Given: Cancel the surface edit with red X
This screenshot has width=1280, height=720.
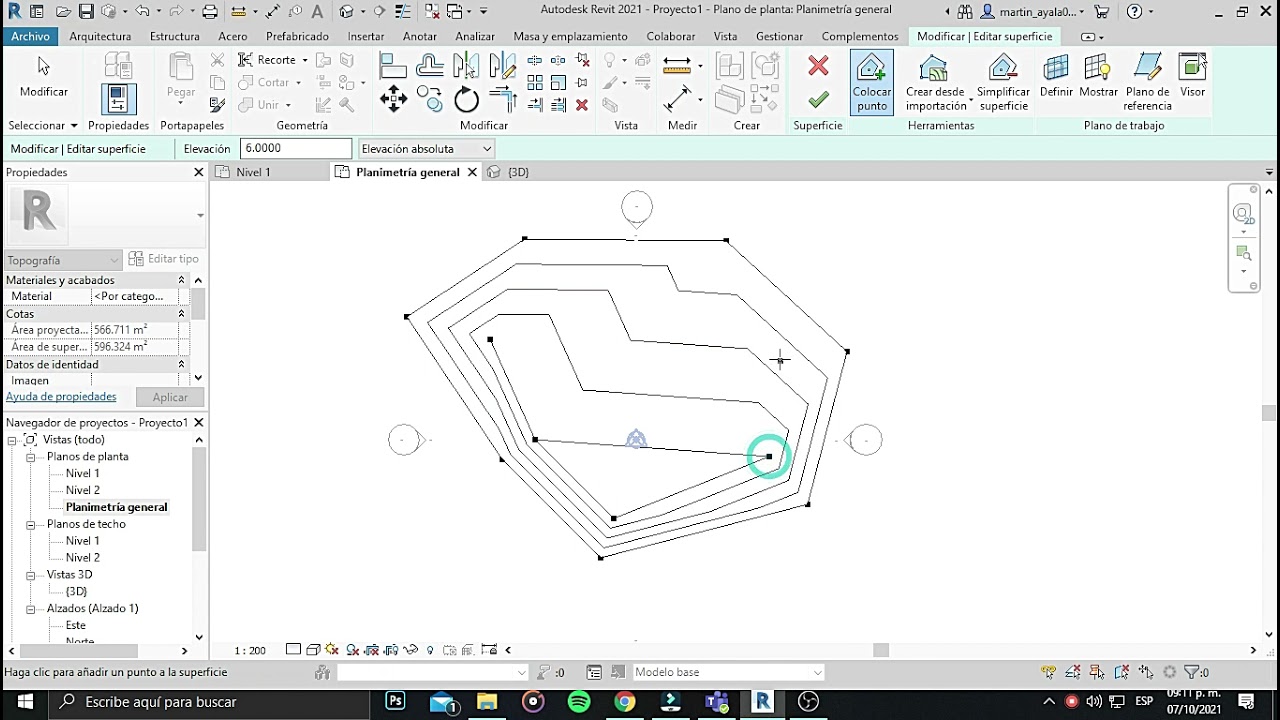Looking at the screenshot, I should (818, 67).
